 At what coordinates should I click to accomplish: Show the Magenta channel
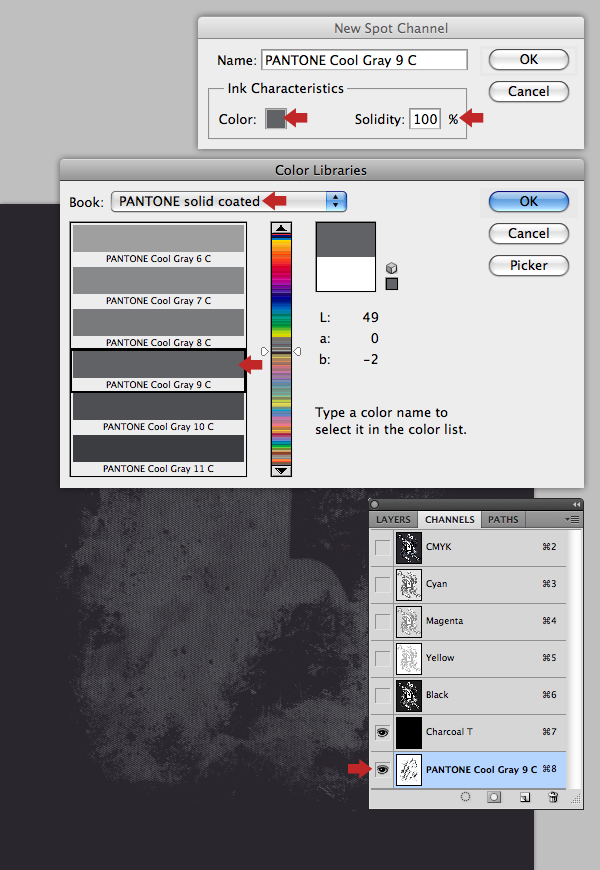click(382, 621)
